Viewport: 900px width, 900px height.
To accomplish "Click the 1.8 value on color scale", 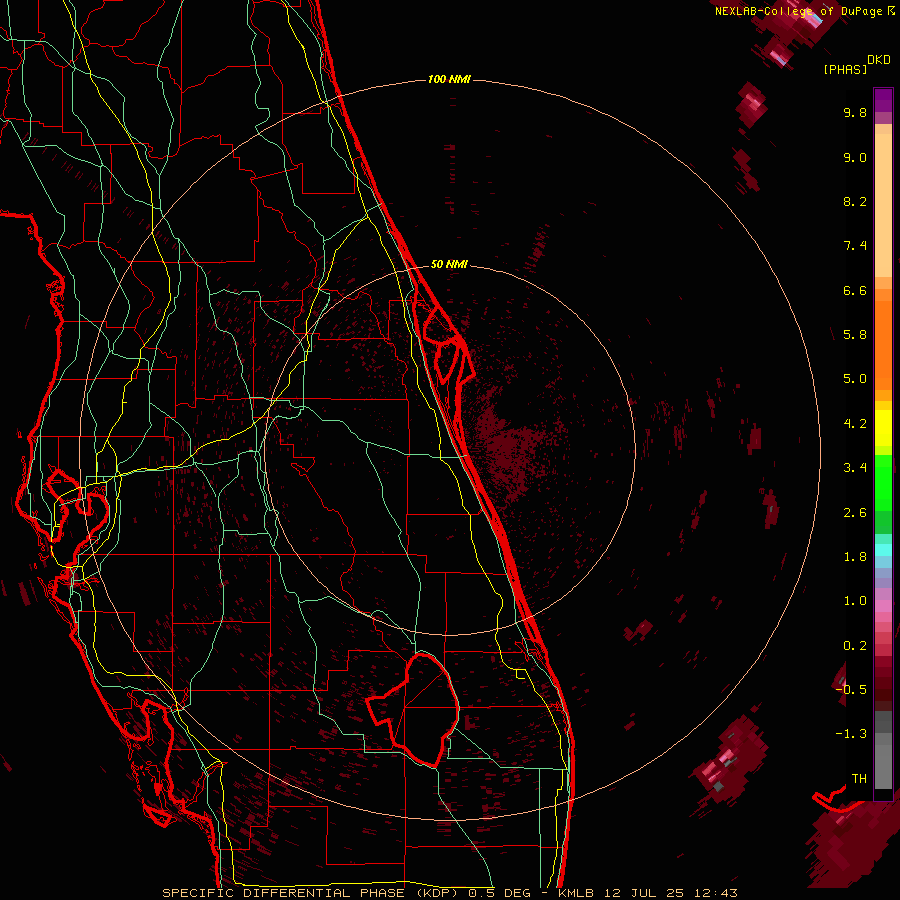I will 855,557.
